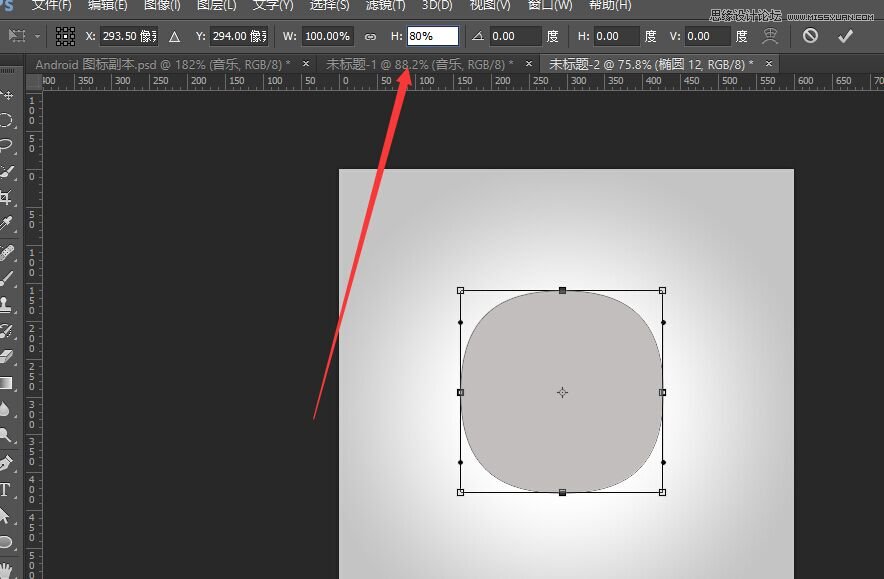Screen dimensions: 884x579
Task: Open the transform tool preset dropdown
Action: click(23, 36)
